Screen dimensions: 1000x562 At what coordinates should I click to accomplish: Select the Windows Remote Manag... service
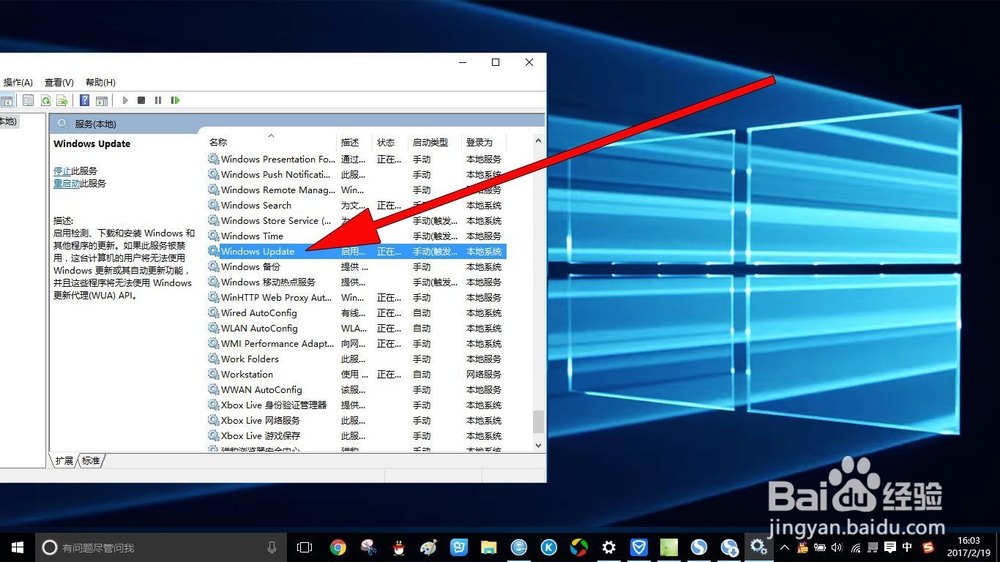(x=278, y=190)
